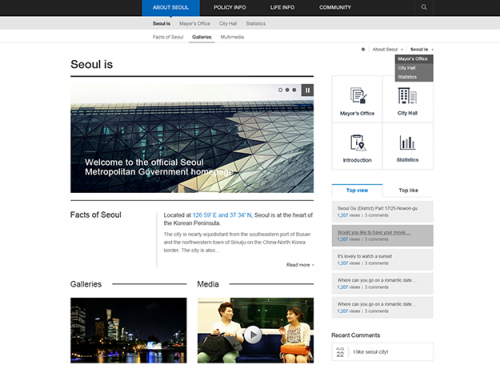The image size is (500, 365).
Task: Select the third slideshow indicator dot
Action: [x=294, y=90]
